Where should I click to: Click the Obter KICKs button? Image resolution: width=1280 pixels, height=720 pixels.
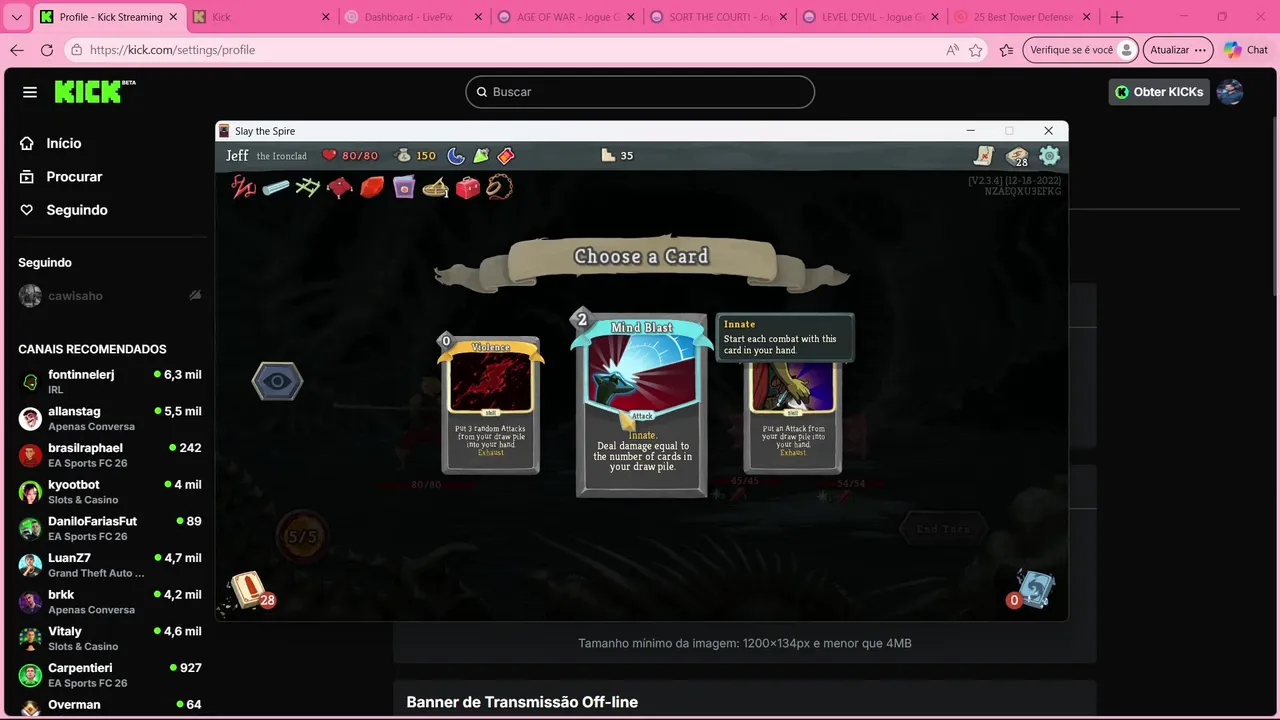click(1159, 92)
